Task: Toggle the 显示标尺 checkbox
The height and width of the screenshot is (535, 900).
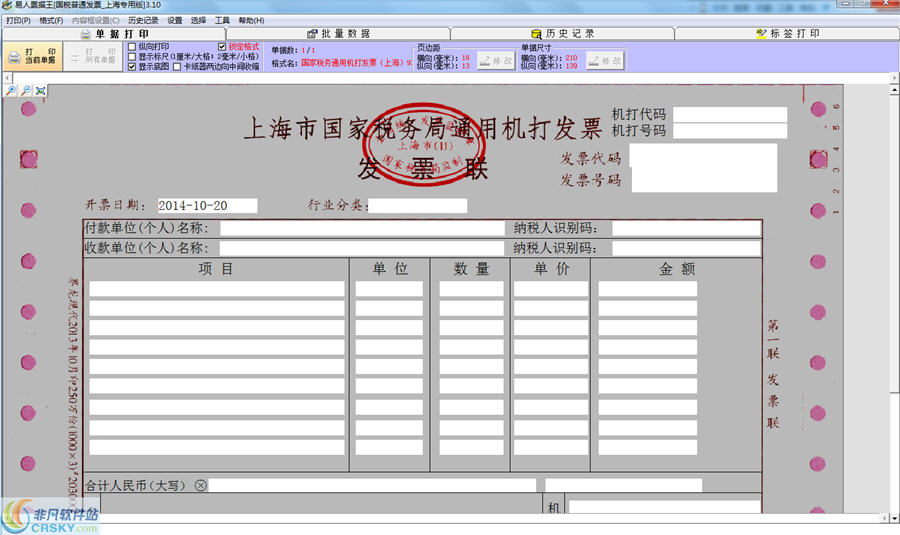Action: [x=132, y=57]
